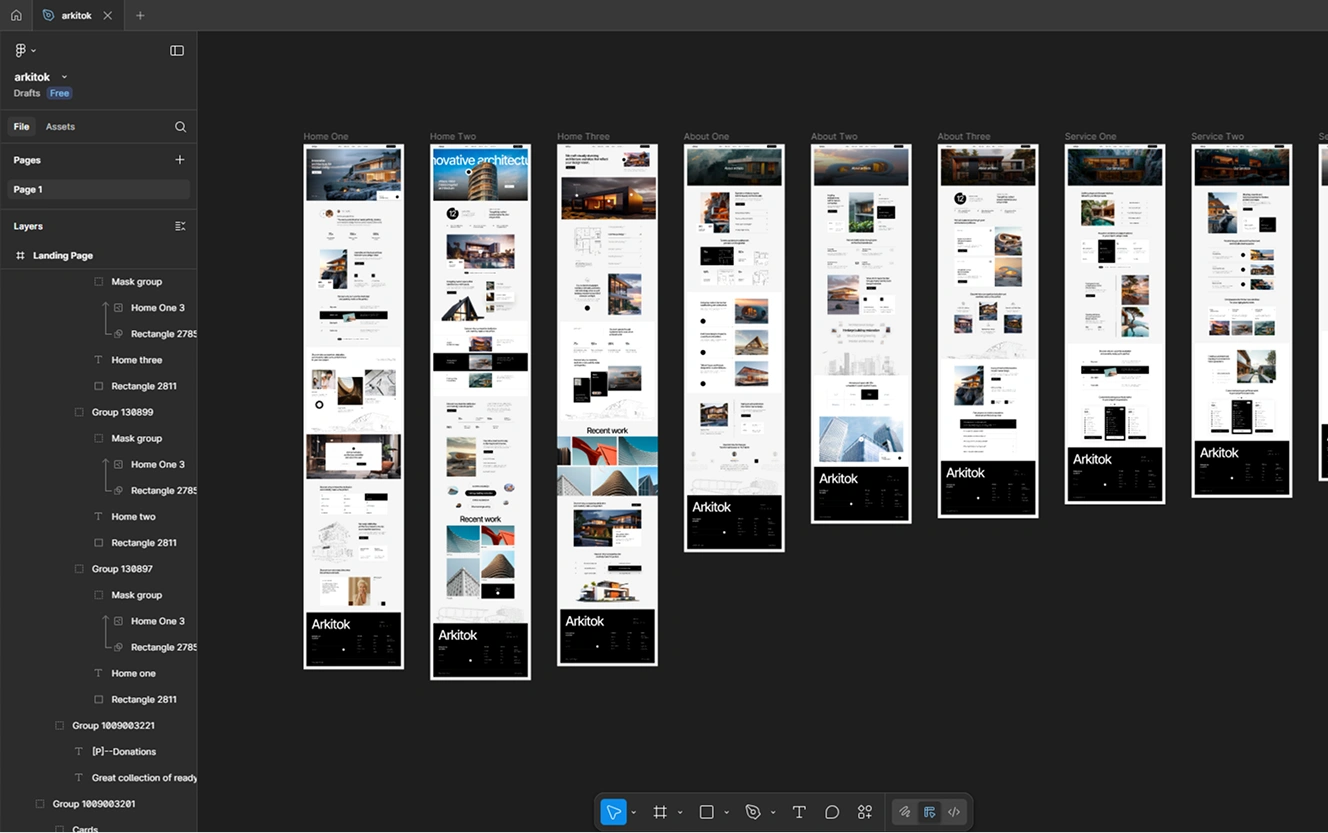Click the About Three frame label

[x=964, y=137]
